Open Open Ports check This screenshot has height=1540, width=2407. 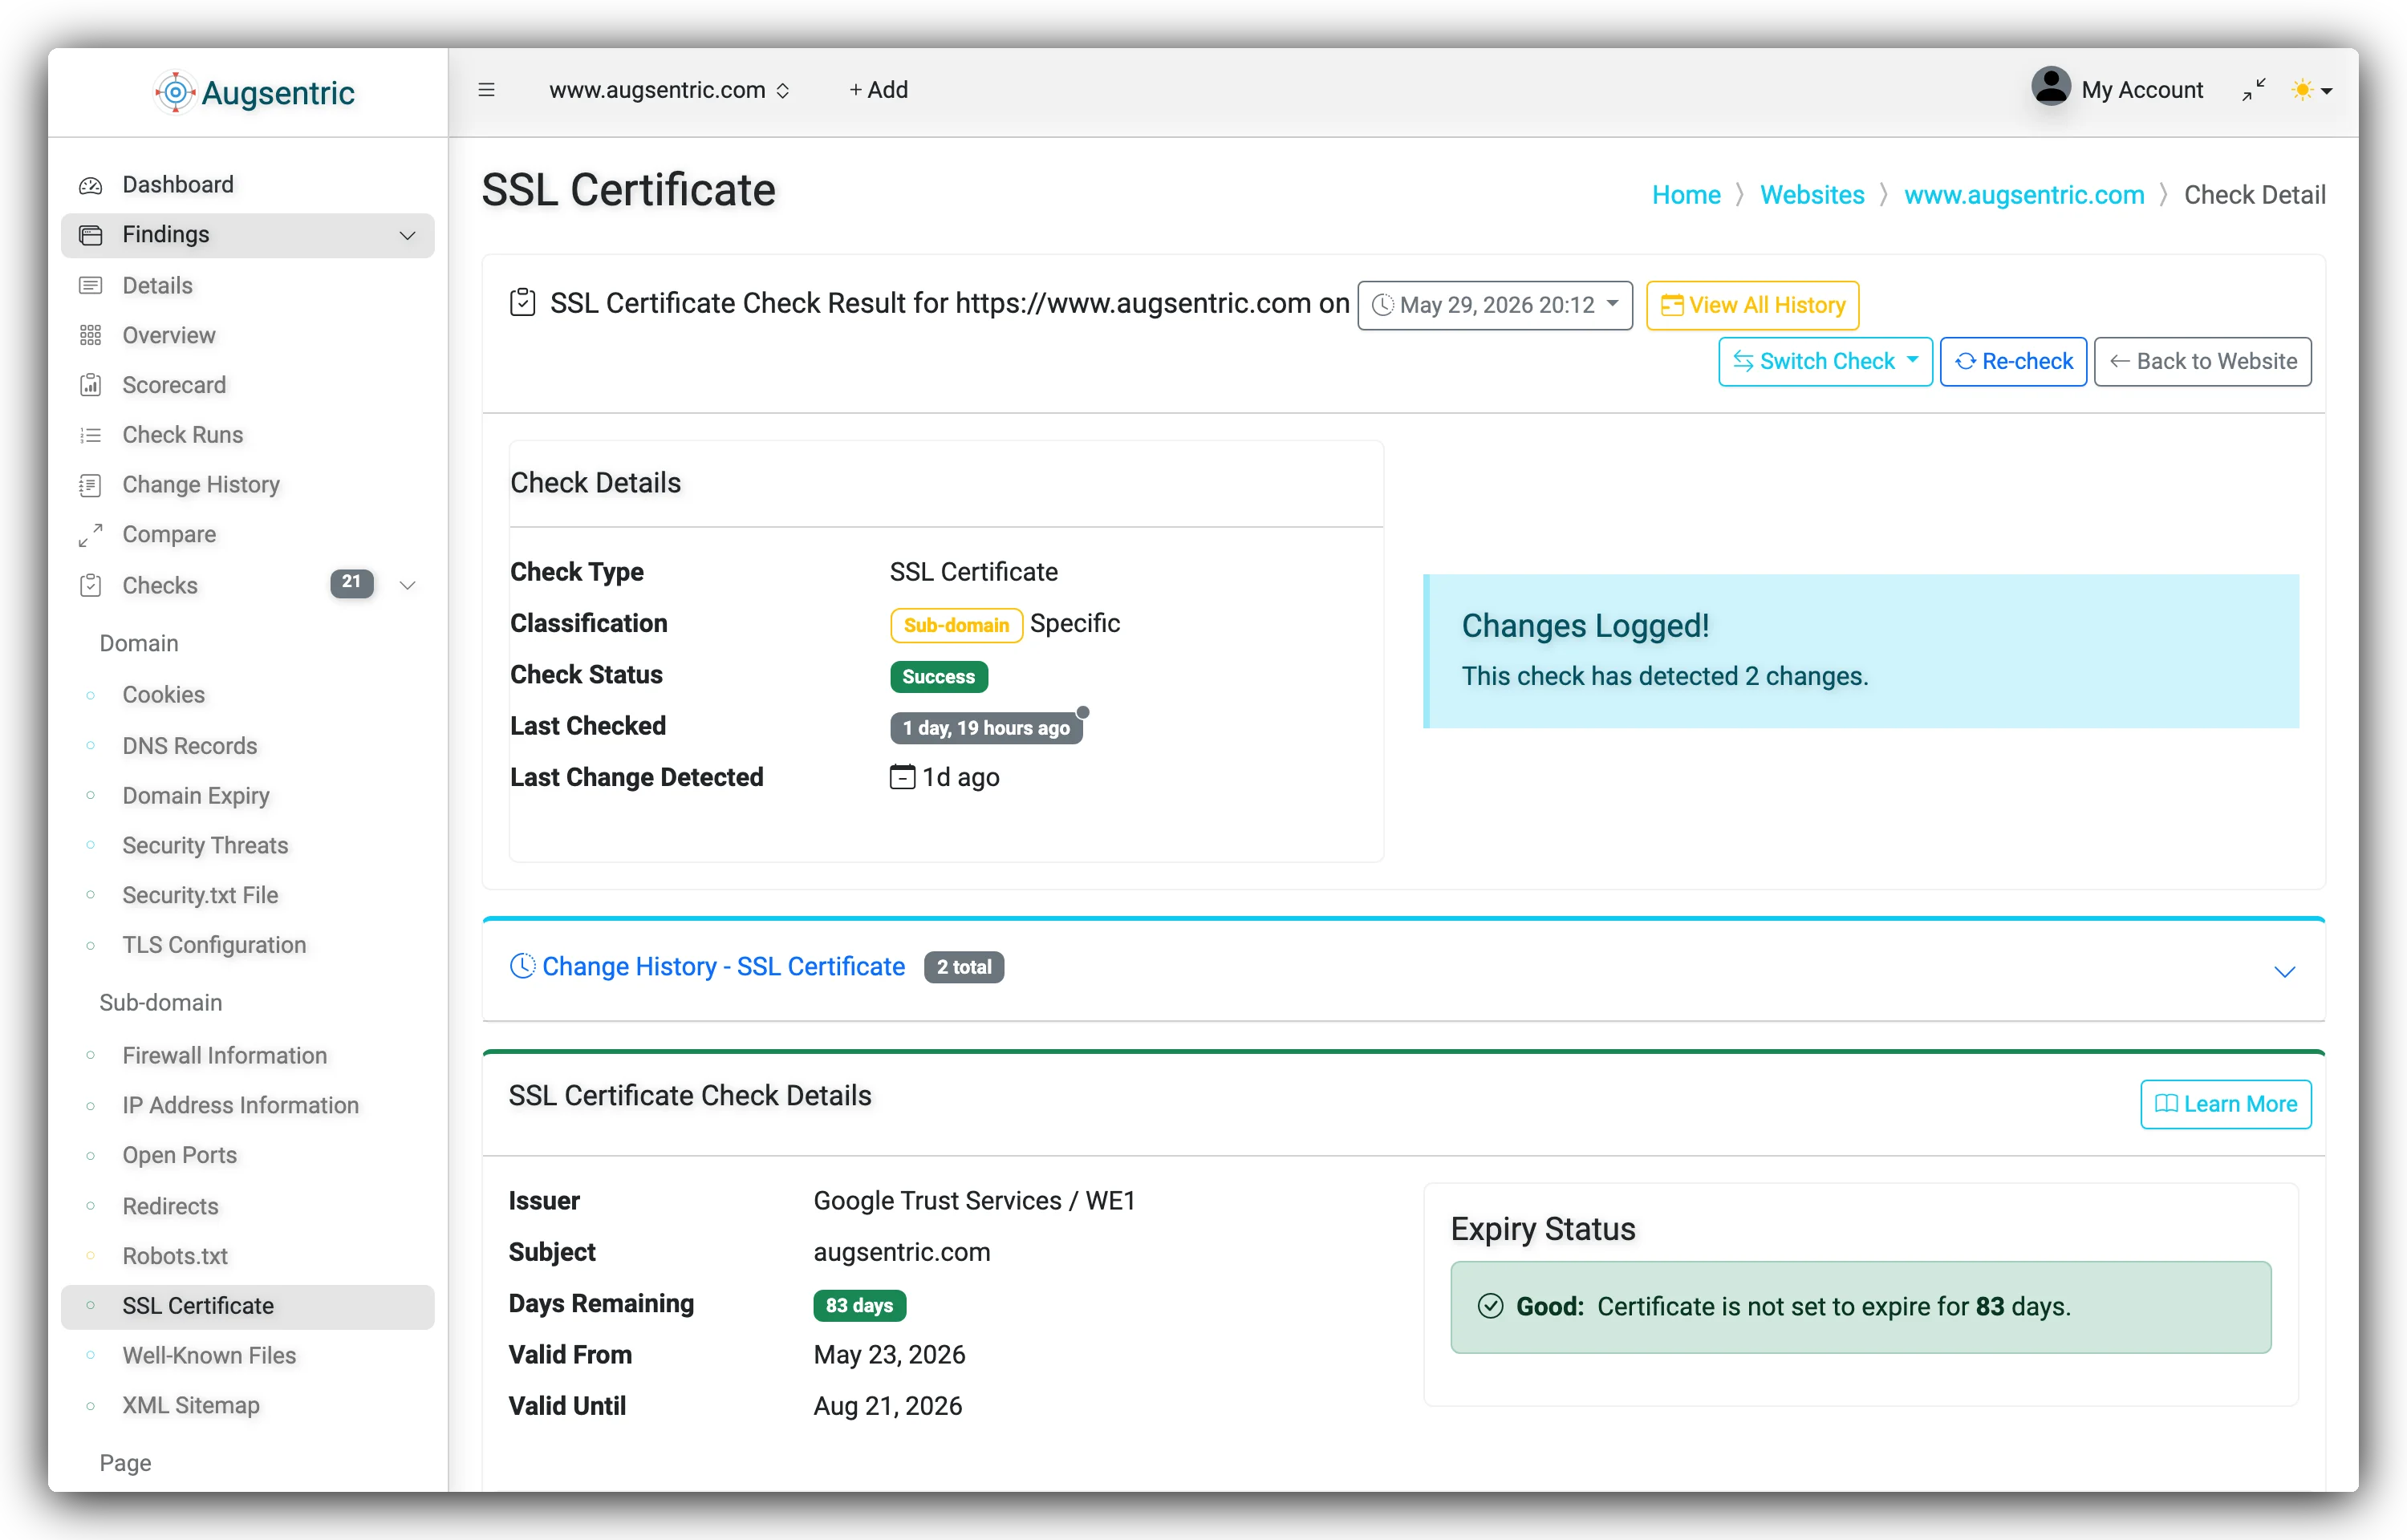coord(248,1155)
